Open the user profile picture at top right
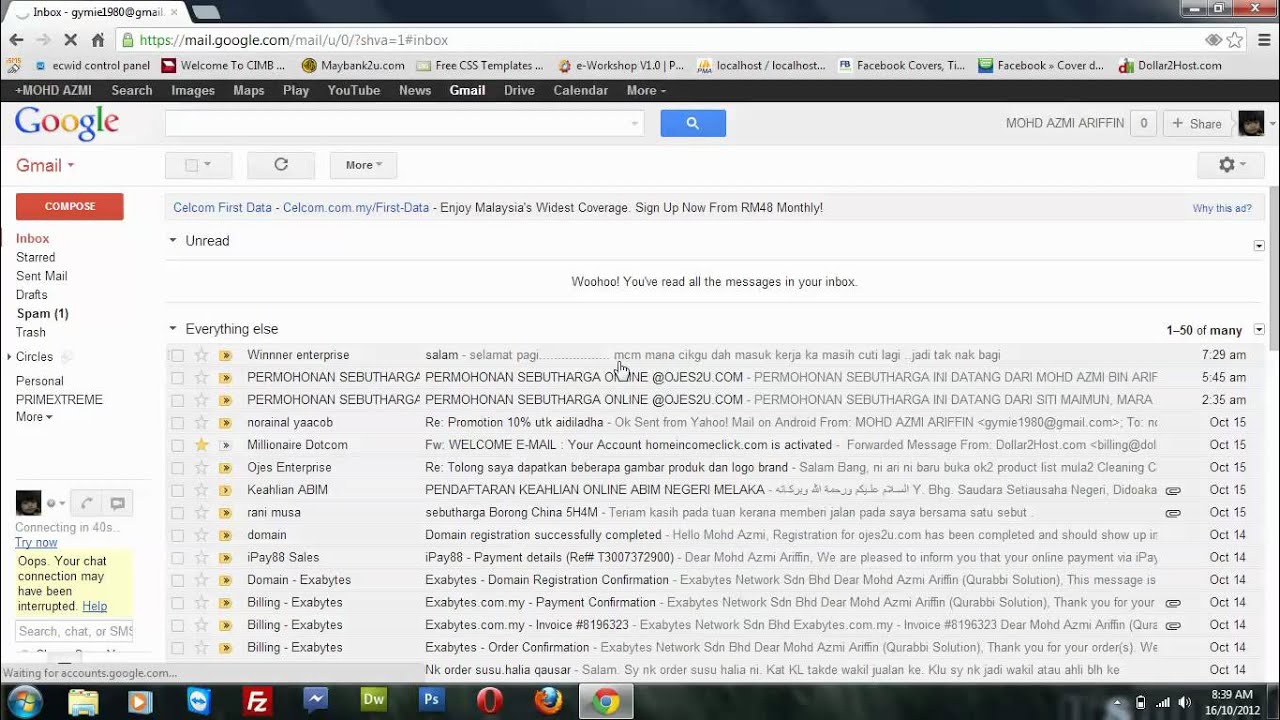The image size is (1280, 720). tap(1252, 123)
